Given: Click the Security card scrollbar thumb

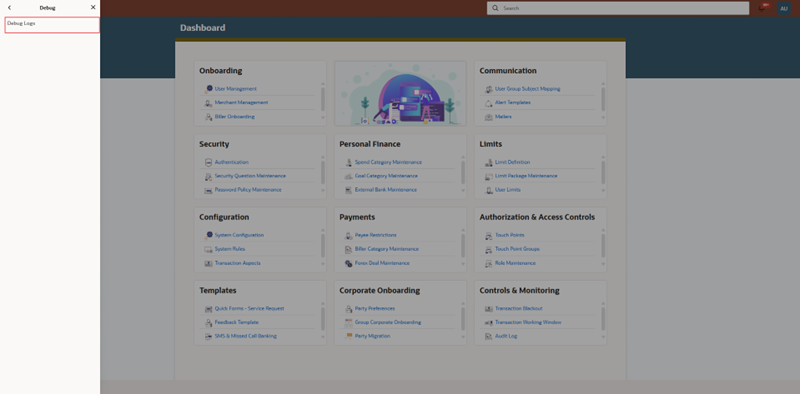Looking at the screenshot, I should coord(322,173).
